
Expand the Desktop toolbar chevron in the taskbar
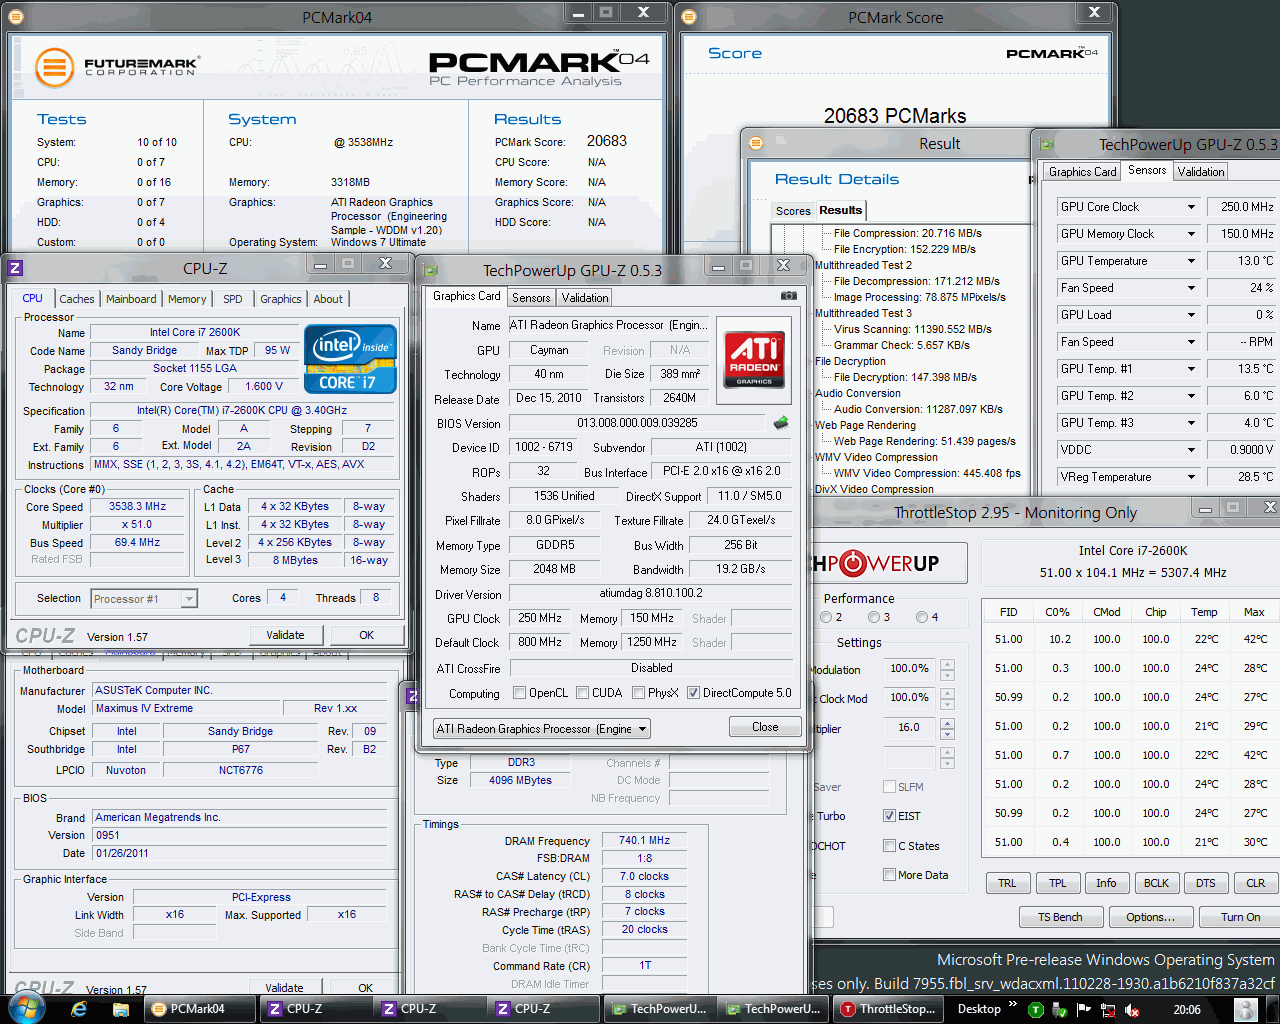[1012, 1005]
